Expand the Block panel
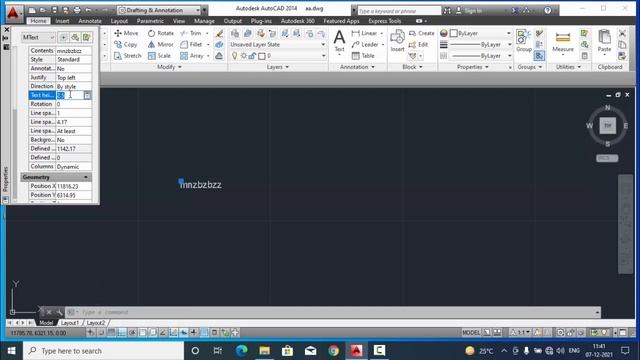The image size is (640, 360). click(412, 67)
